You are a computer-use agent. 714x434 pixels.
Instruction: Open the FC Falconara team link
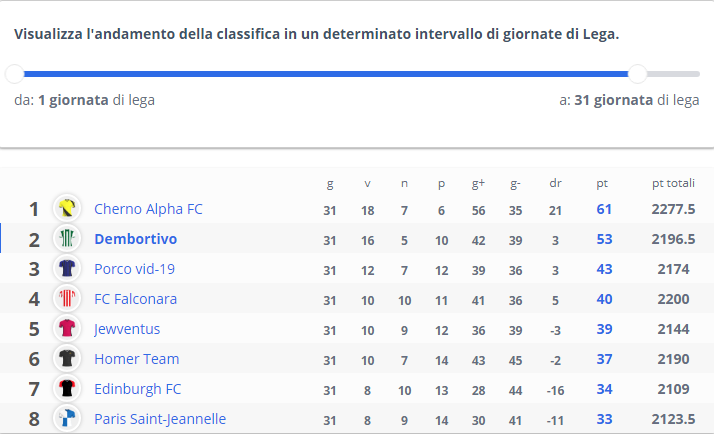coord(135,299)
